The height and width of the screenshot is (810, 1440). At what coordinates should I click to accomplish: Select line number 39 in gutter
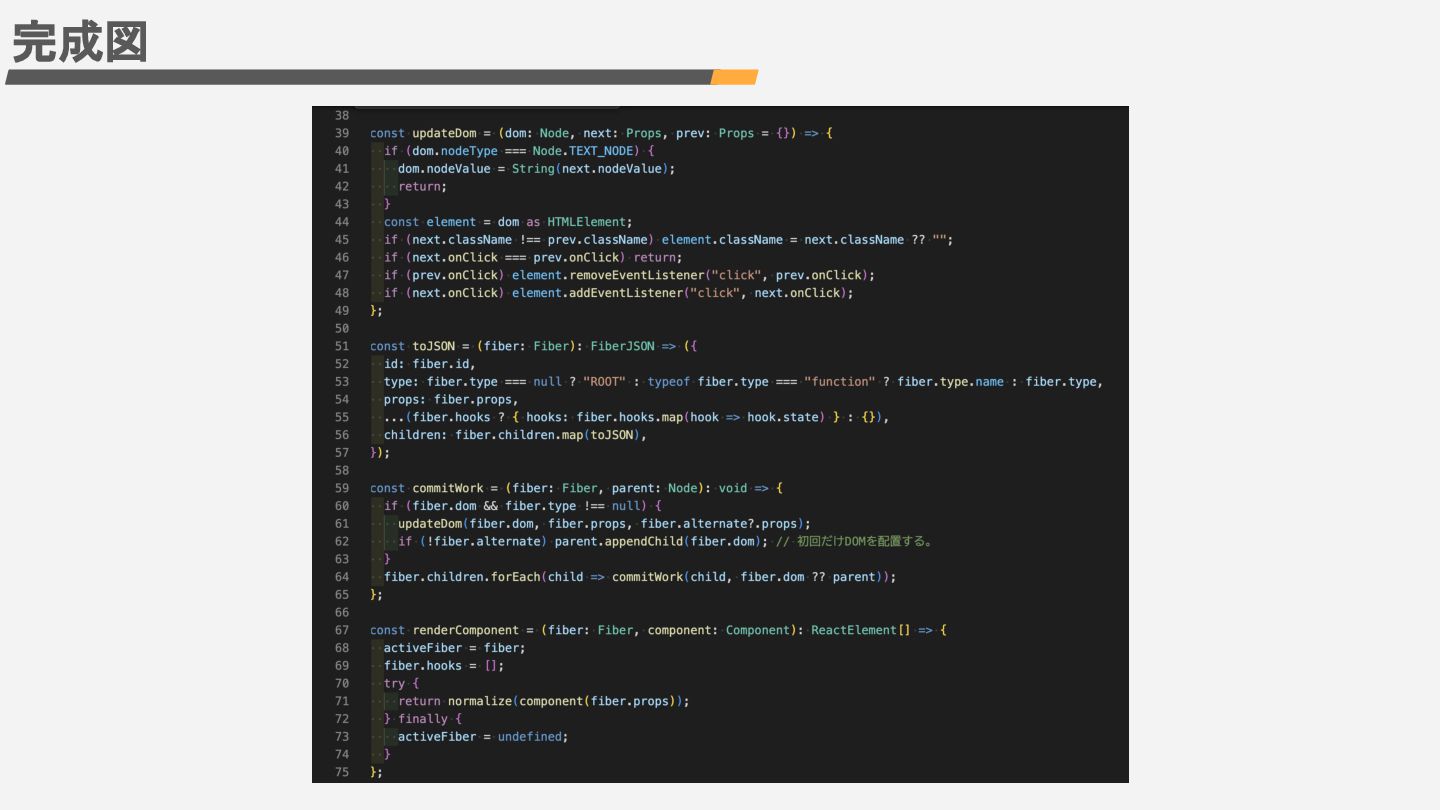pos(342,133)
